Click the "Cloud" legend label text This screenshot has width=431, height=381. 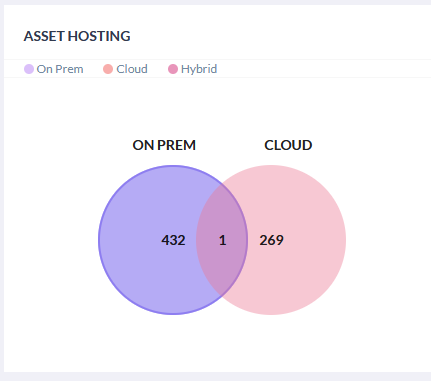point(132,69)
